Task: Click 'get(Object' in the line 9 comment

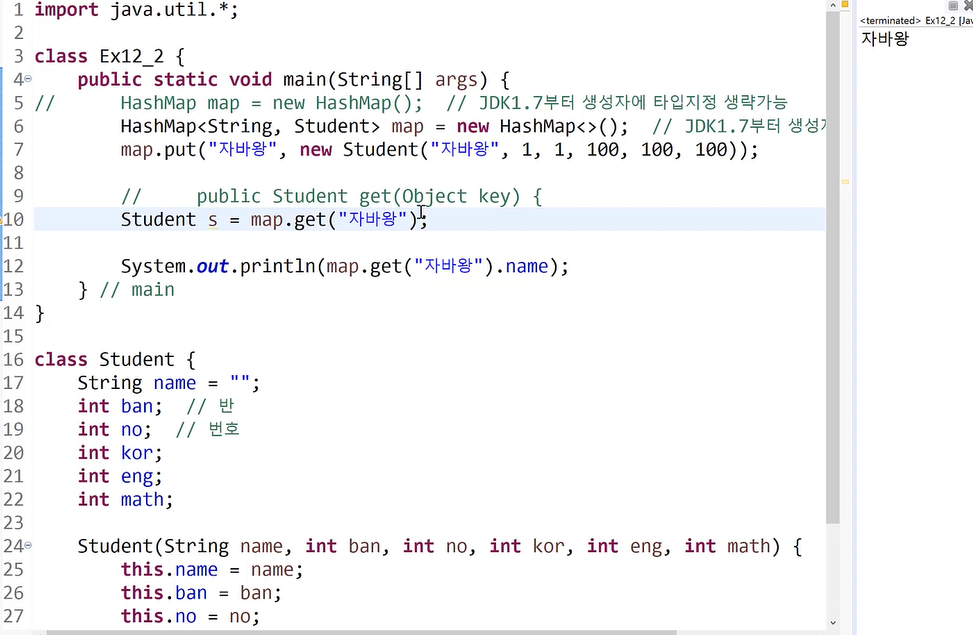Action: (x=413, y=196)
